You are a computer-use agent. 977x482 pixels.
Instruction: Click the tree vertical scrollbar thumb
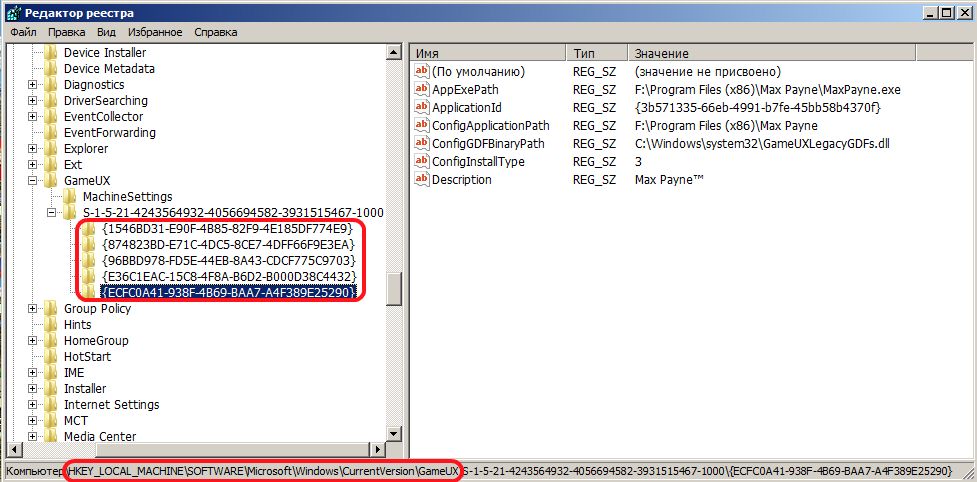tap(394, 290)
